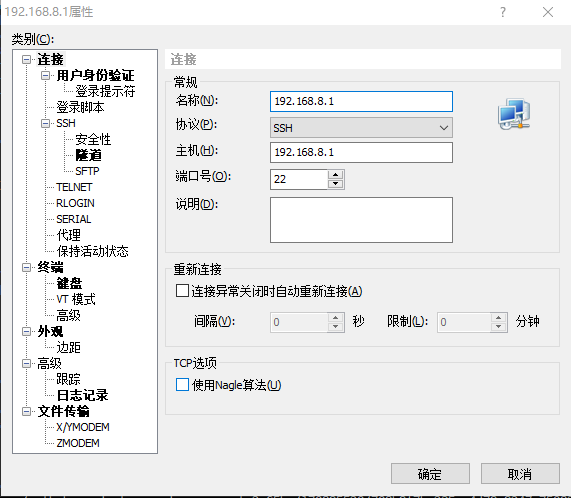Close the 192.168.8.1 properties dialog

coord(548,12)
